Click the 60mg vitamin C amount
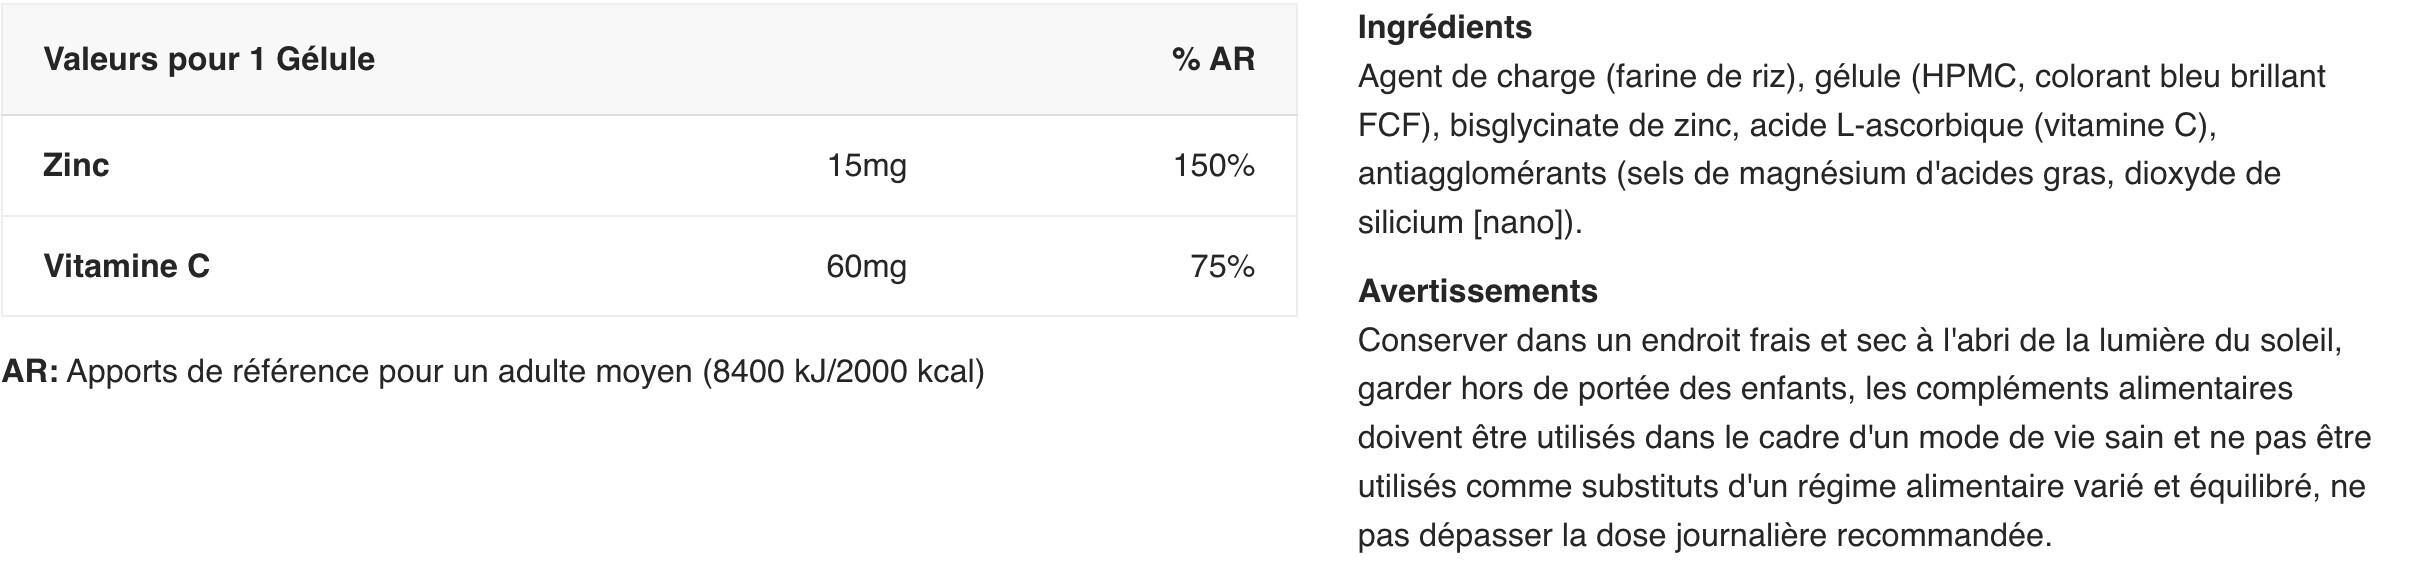Screen dimensions: 2418x586 tap(866, 267)
